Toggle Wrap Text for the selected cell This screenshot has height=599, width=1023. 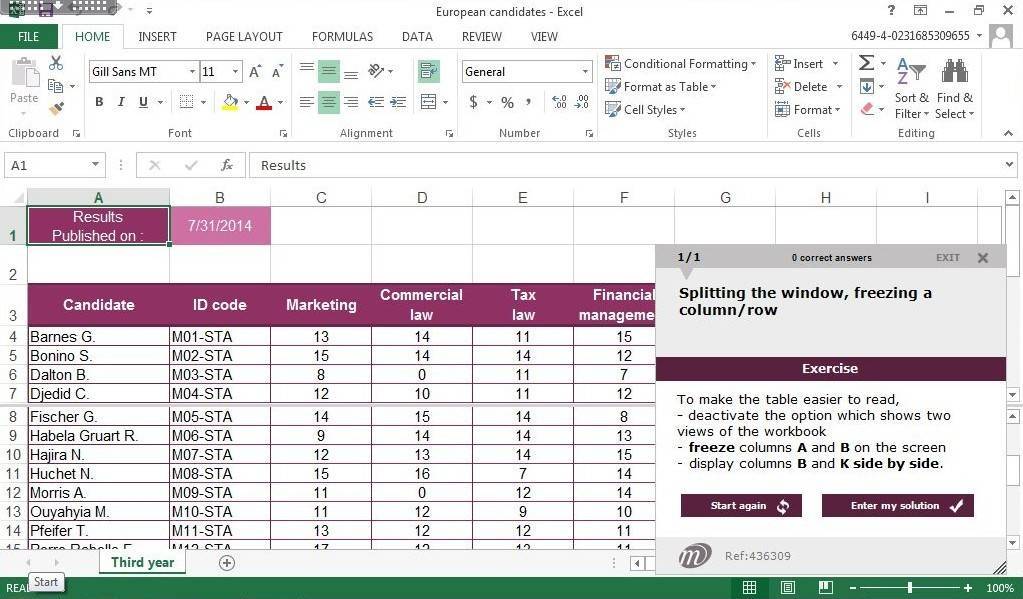(x=429, y=71)
